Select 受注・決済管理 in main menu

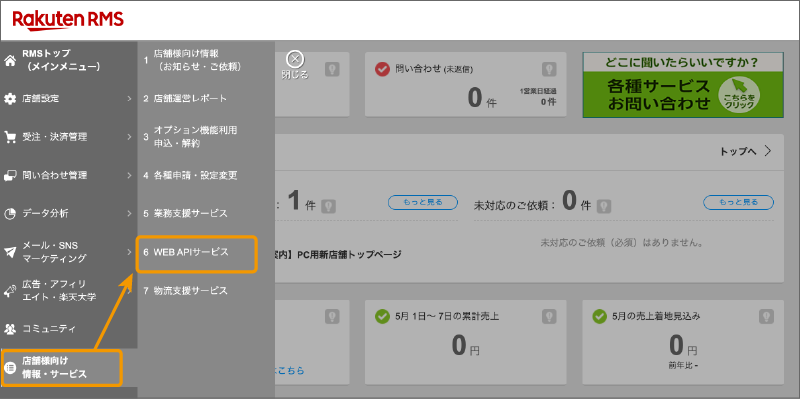click(x=55, y=137)
